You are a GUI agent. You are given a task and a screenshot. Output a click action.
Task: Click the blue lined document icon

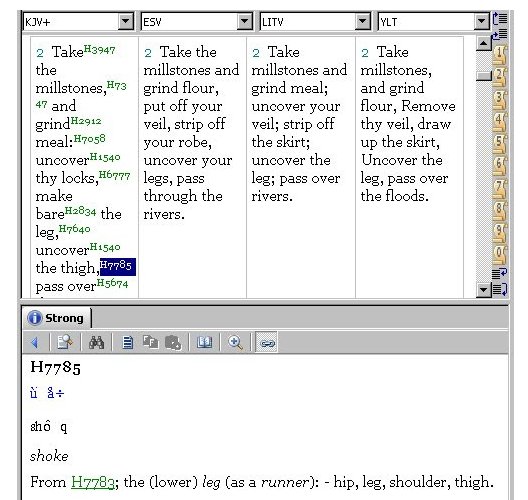127,343
